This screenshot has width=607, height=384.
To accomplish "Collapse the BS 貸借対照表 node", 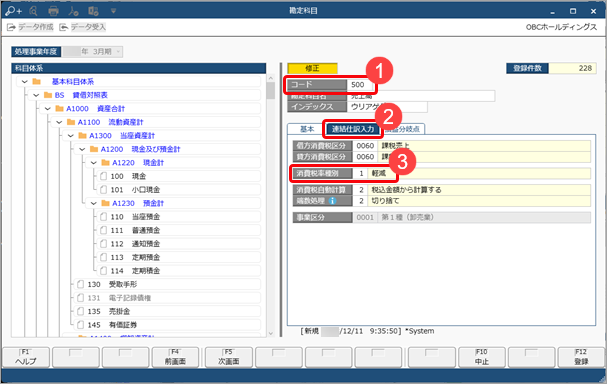I will pos(36,95).
